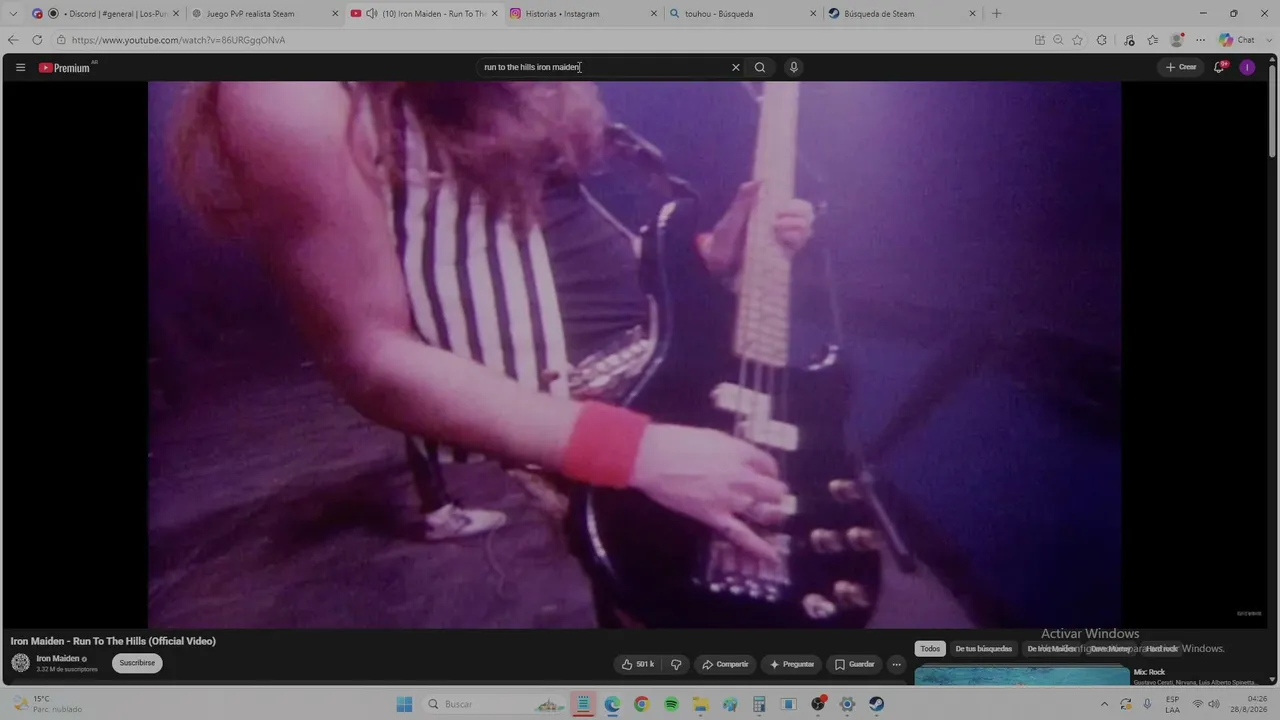1280x720 pixels.
Task: Open Spotify from the taskbar
Action: (x=671, y=704)
